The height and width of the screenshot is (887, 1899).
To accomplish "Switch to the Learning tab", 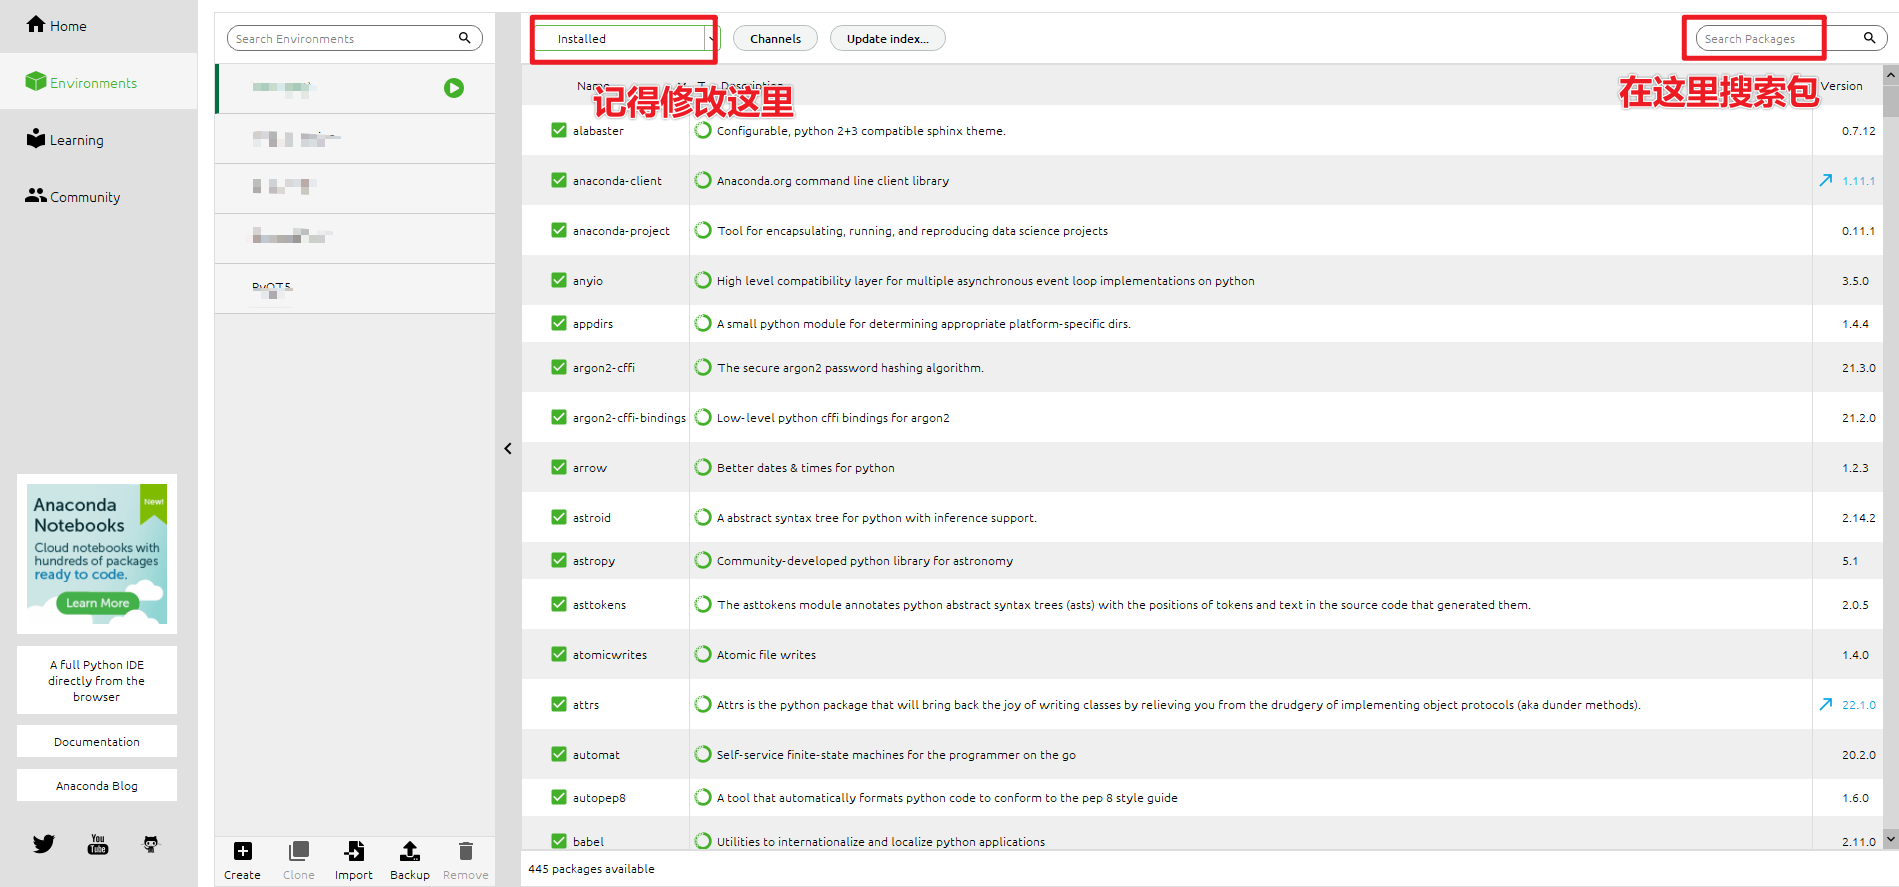I will pos(66,140).
